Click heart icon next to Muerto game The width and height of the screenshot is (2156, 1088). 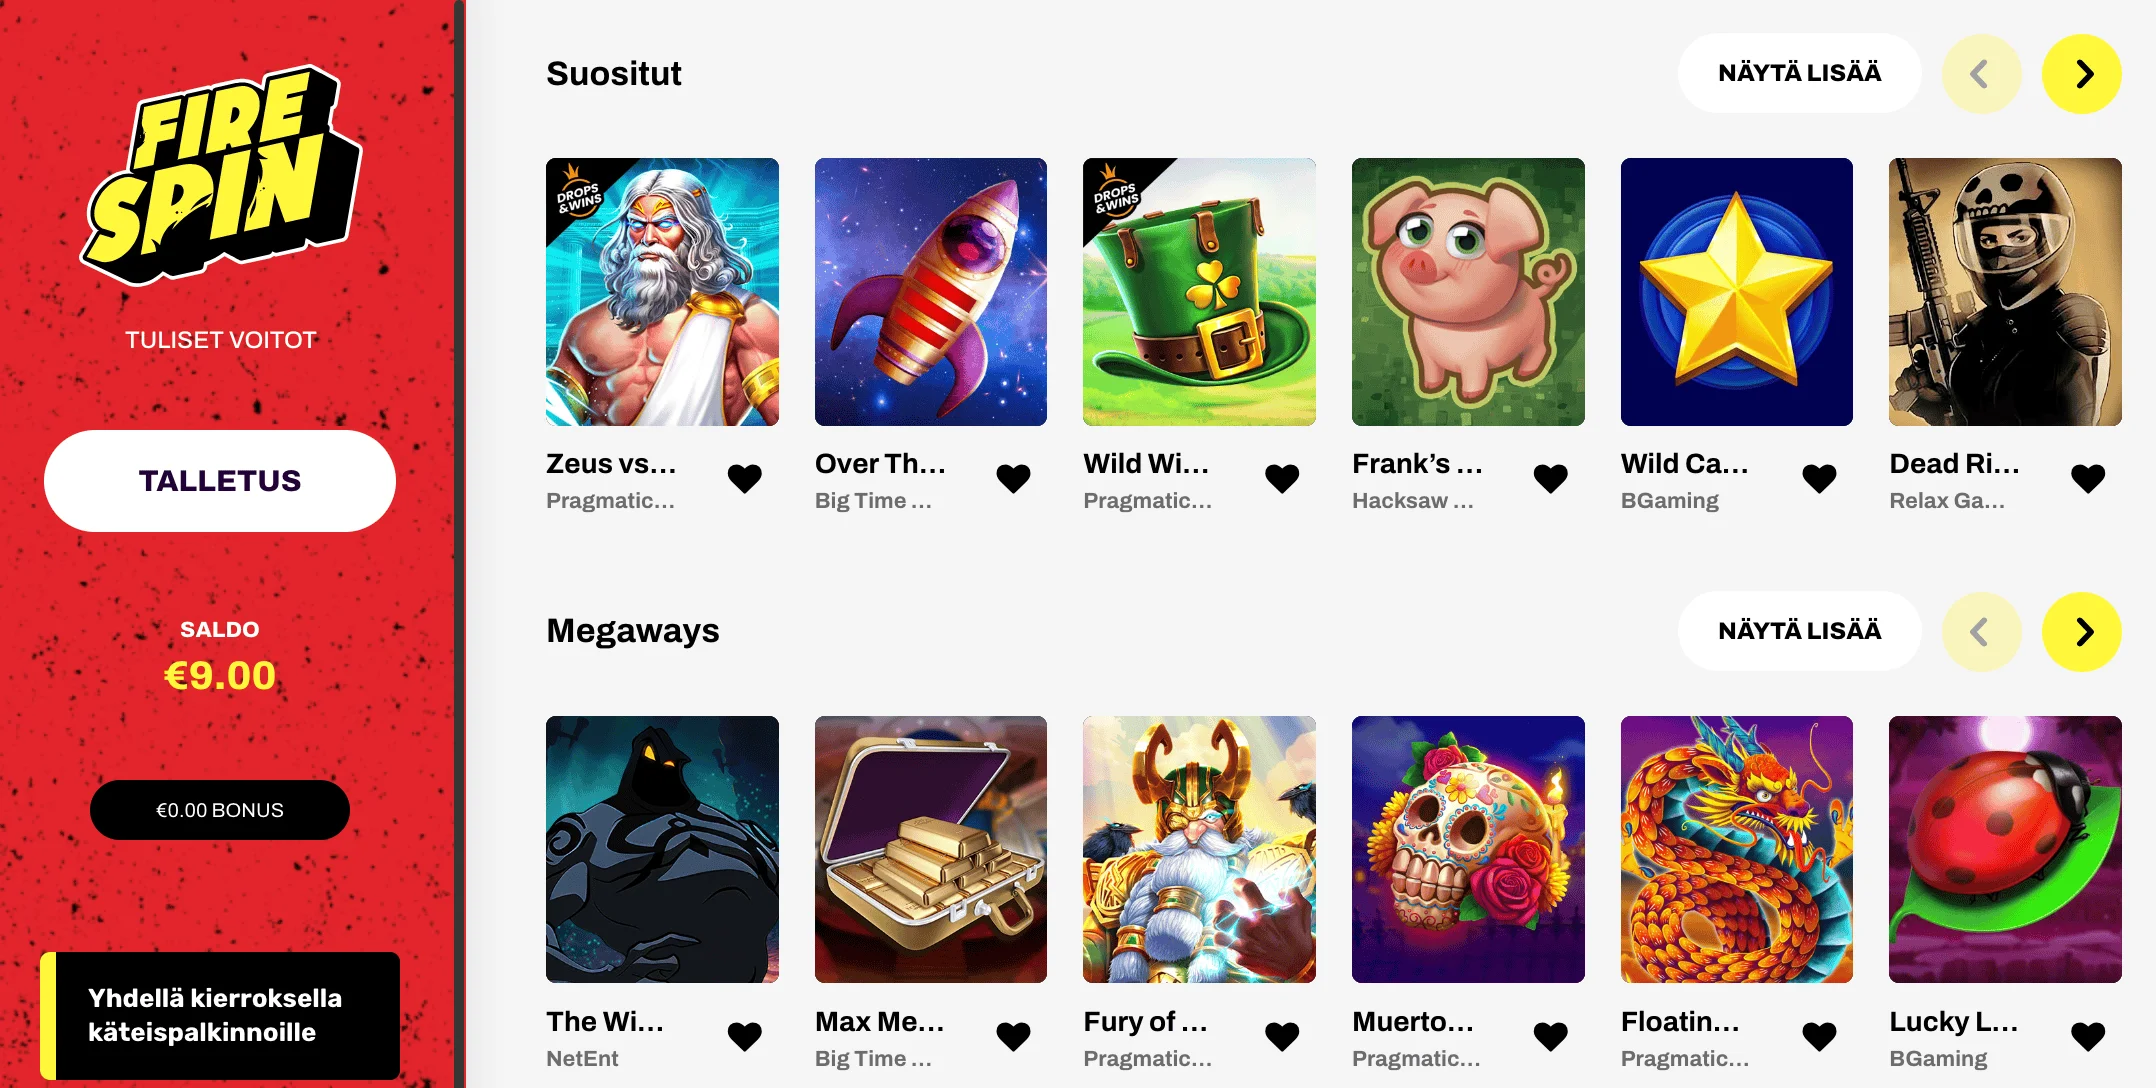tap(1550, 1037)
